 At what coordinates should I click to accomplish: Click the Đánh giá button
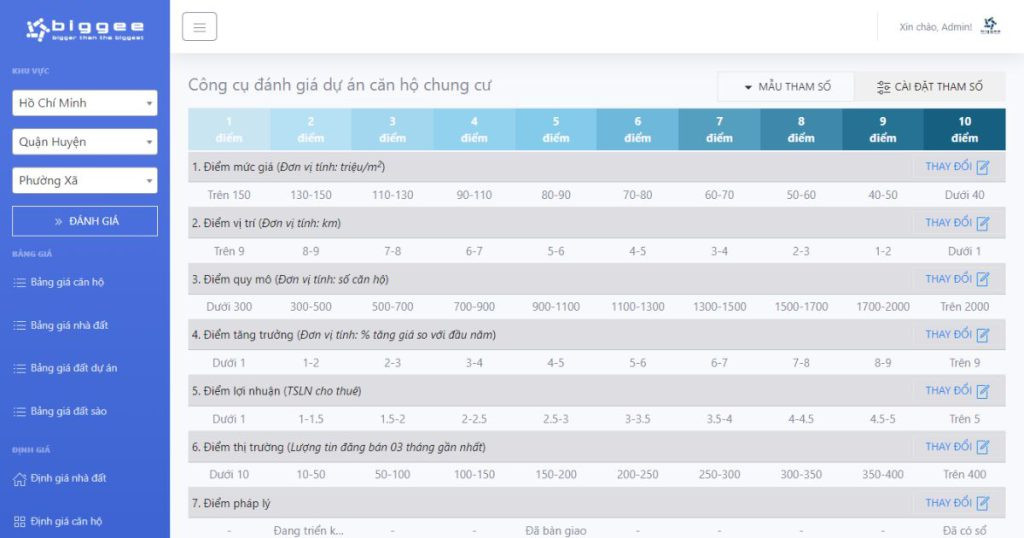85,221
